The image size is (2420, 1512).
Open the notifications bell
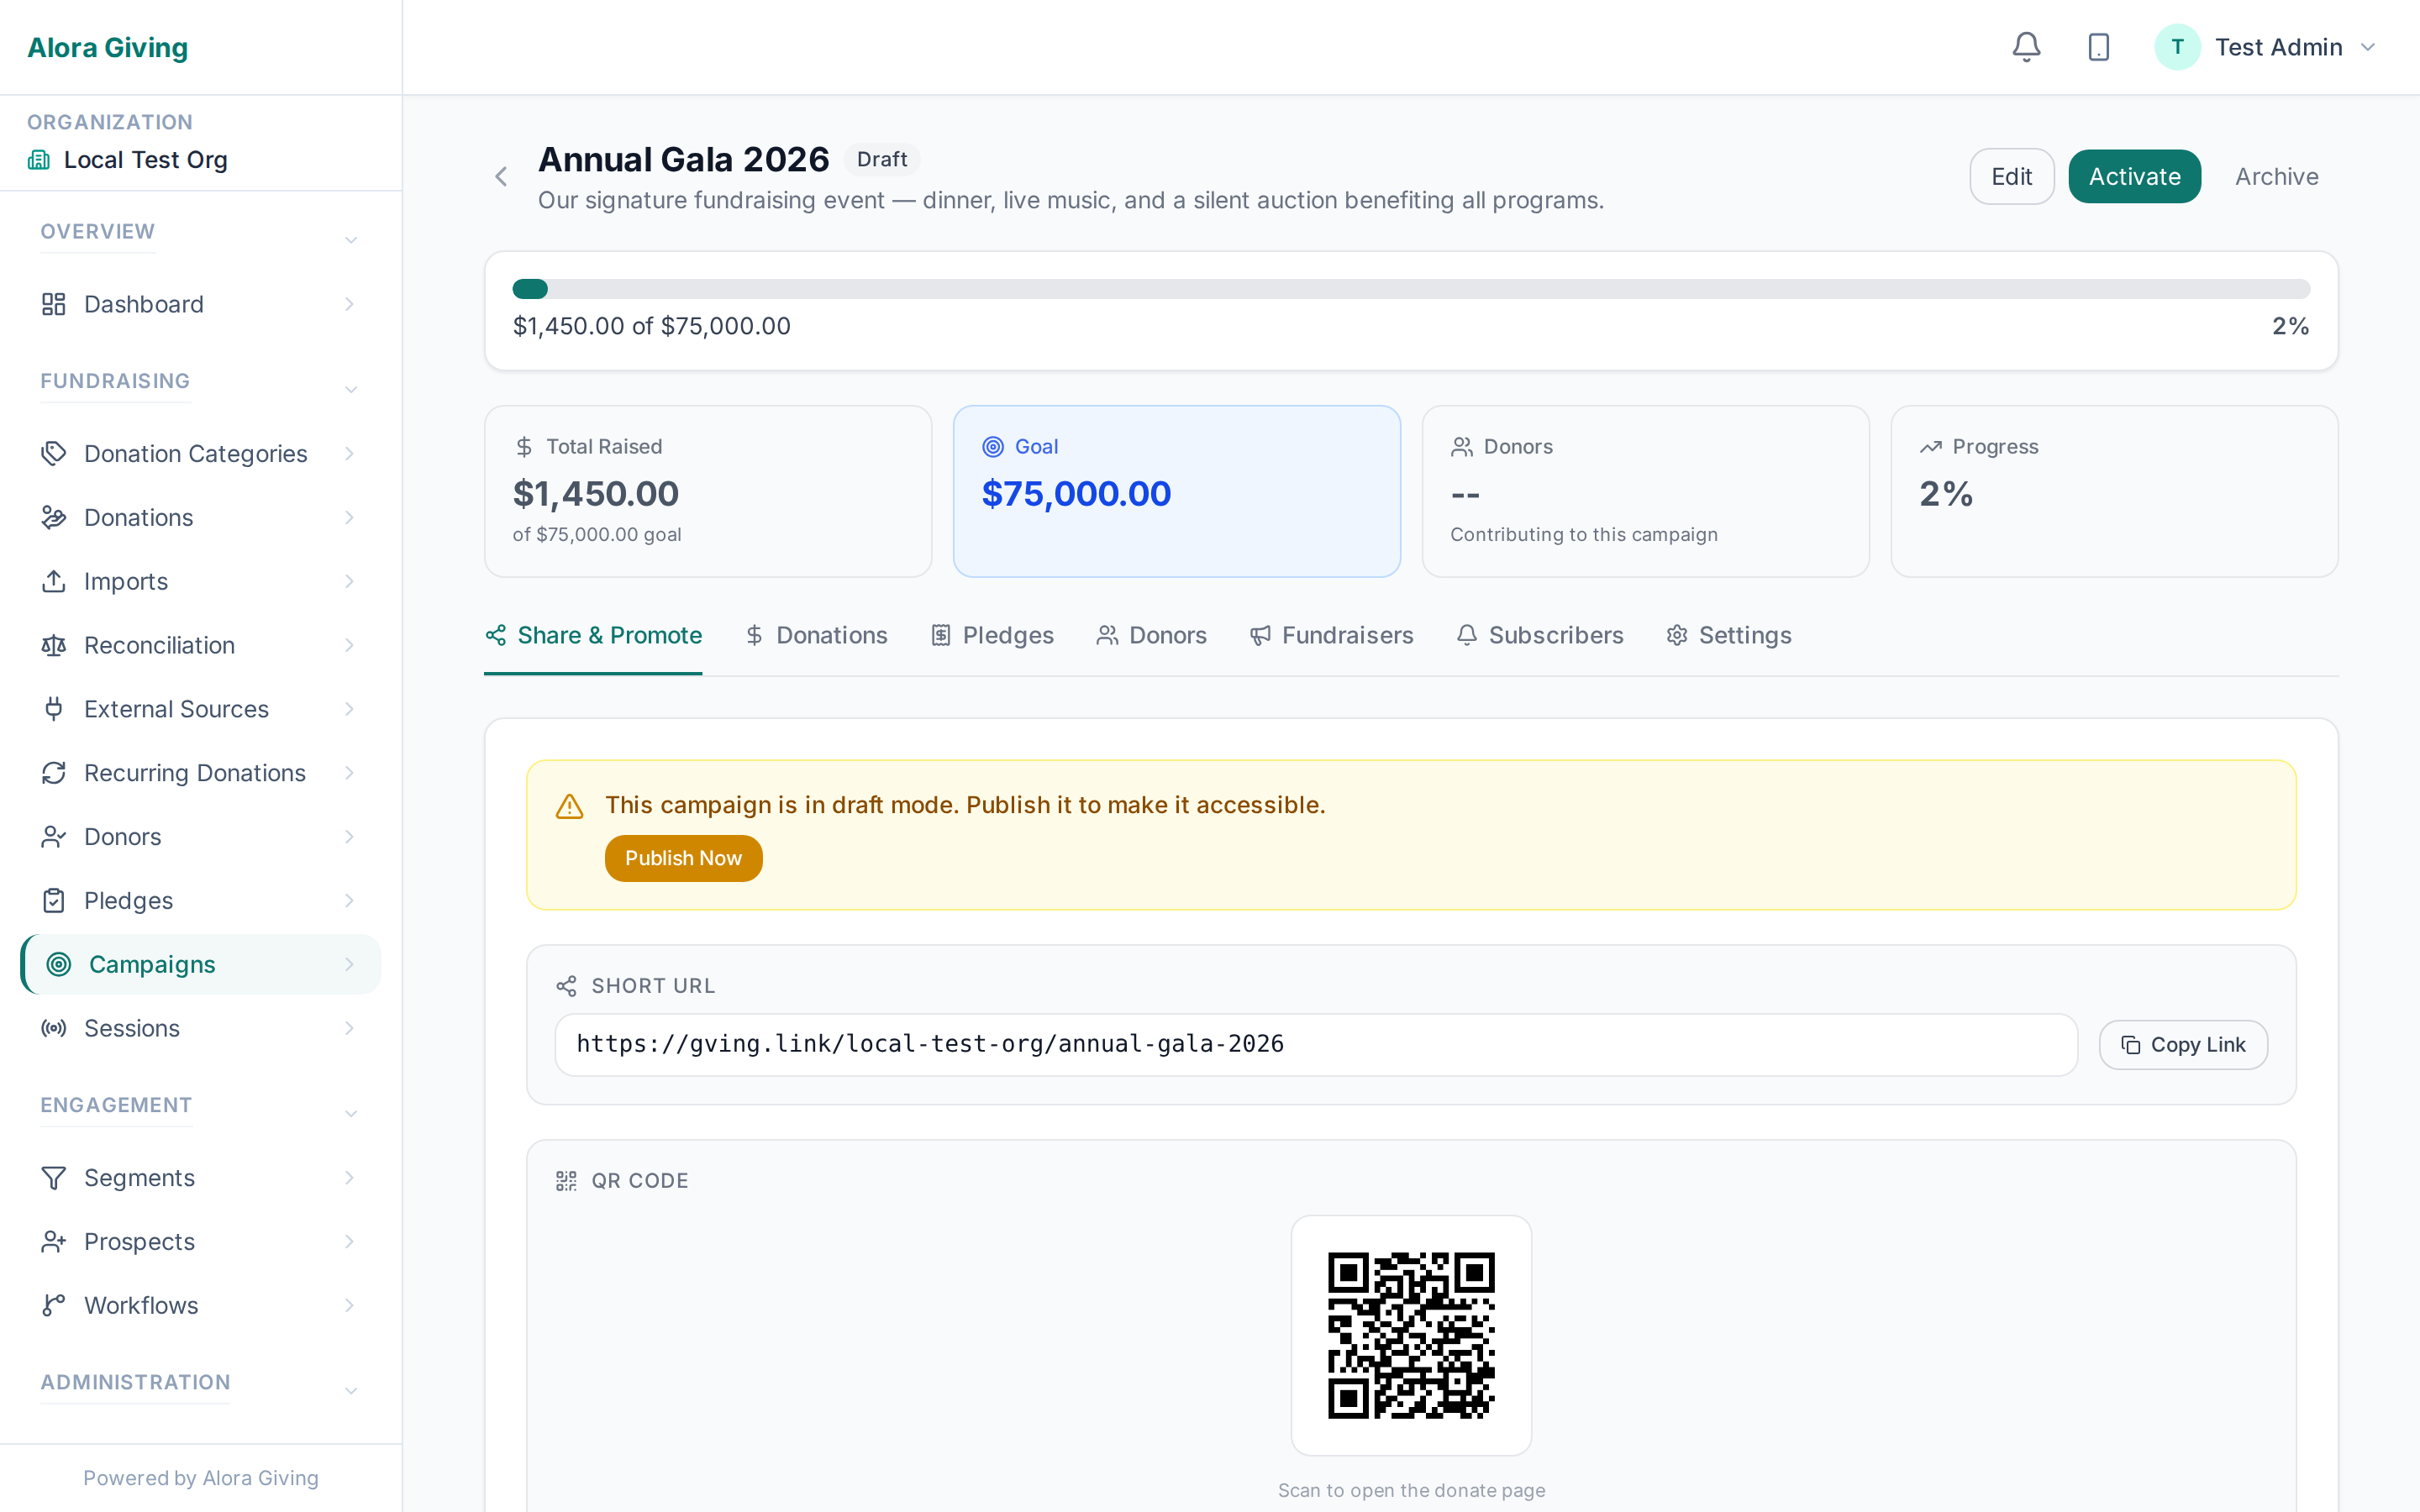2025,47
